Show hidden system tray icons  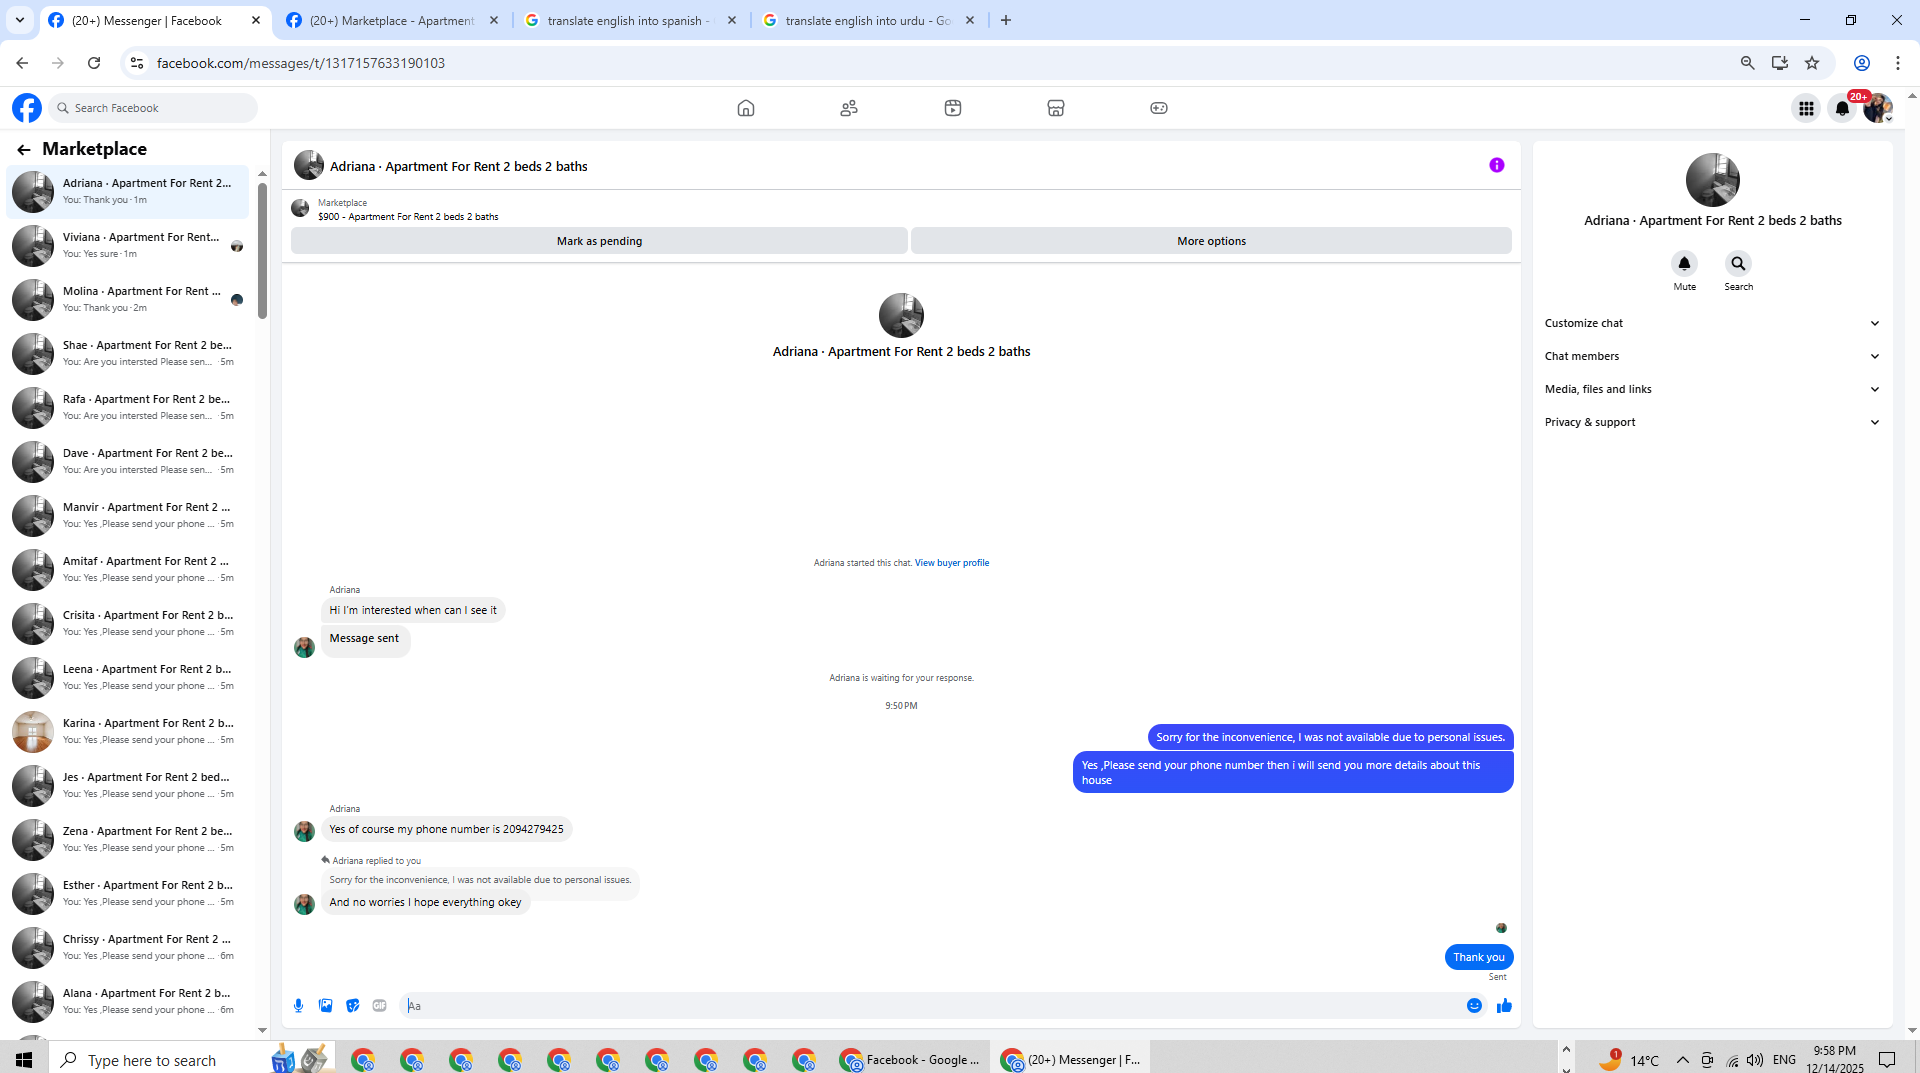tap(1682, 1060)
